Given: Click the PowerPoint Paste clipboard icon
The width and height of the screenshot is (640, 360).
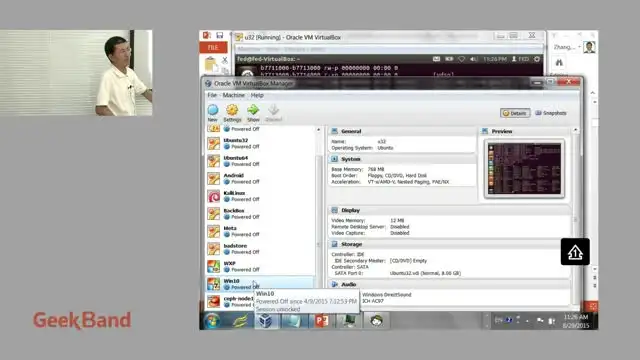Looking at the screenshot, I should tap(210, 64).
